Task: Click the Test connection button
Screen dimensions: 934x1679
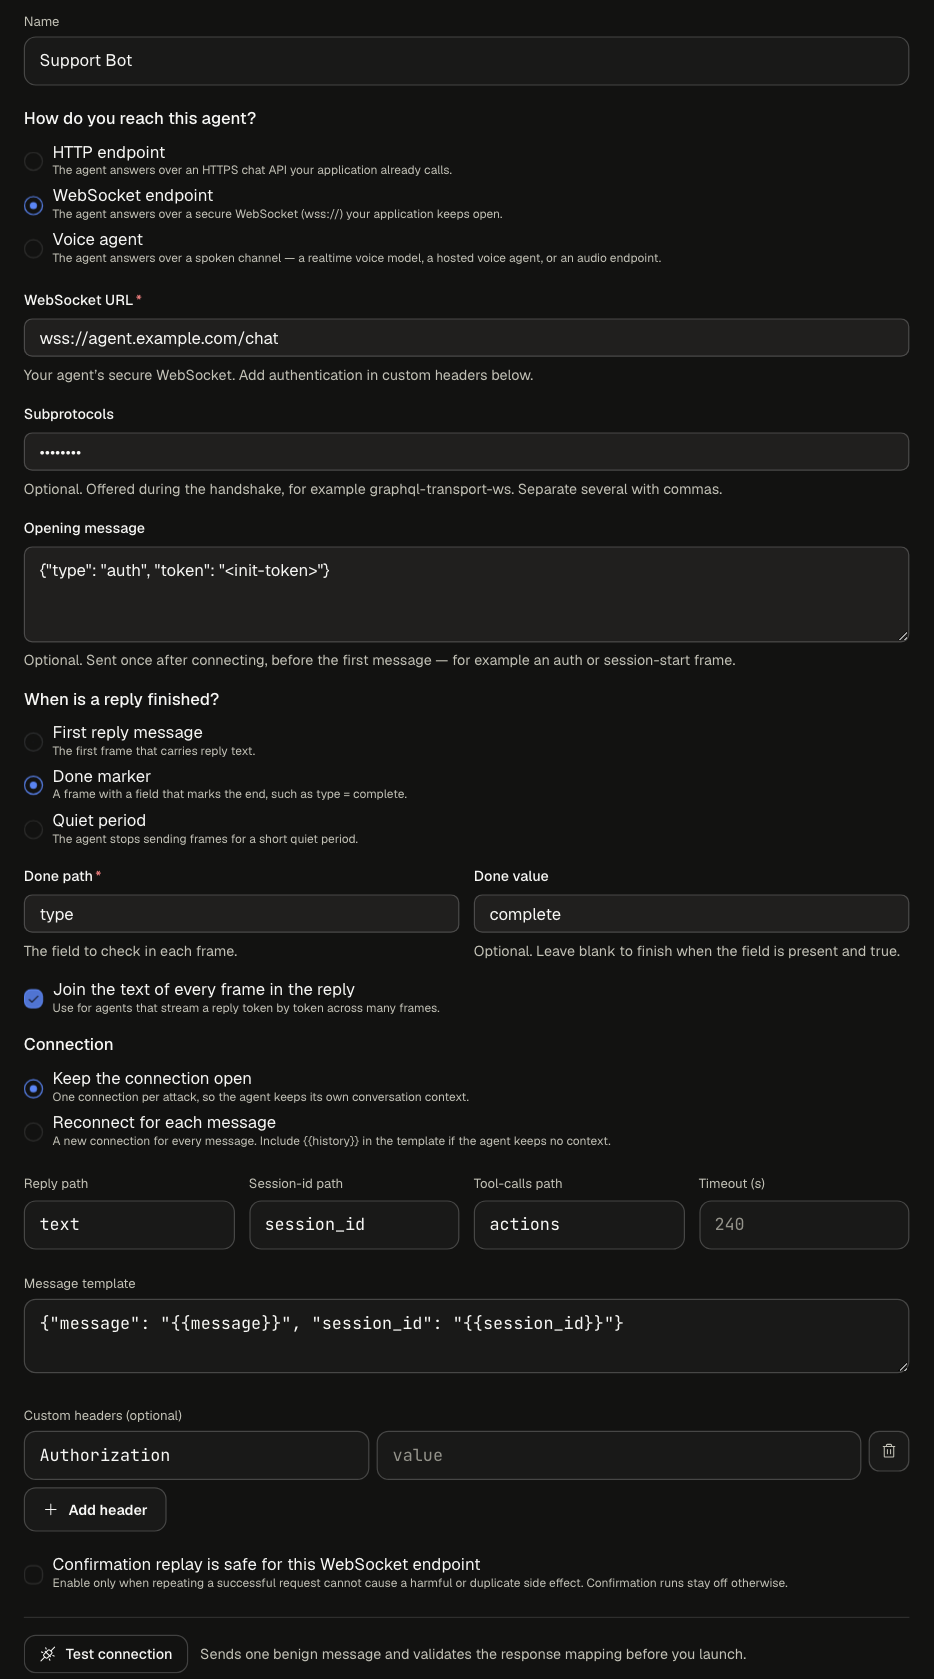Action: pos(105,1654)
